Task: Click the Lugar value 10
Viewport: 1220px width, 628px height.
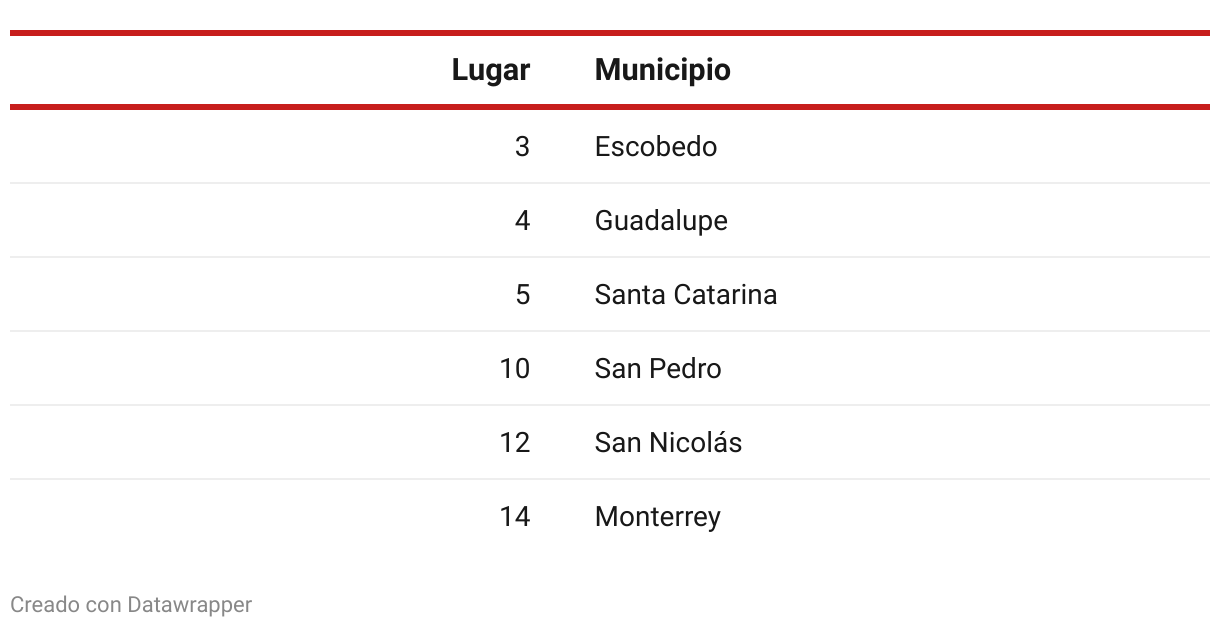Action: 514,369
